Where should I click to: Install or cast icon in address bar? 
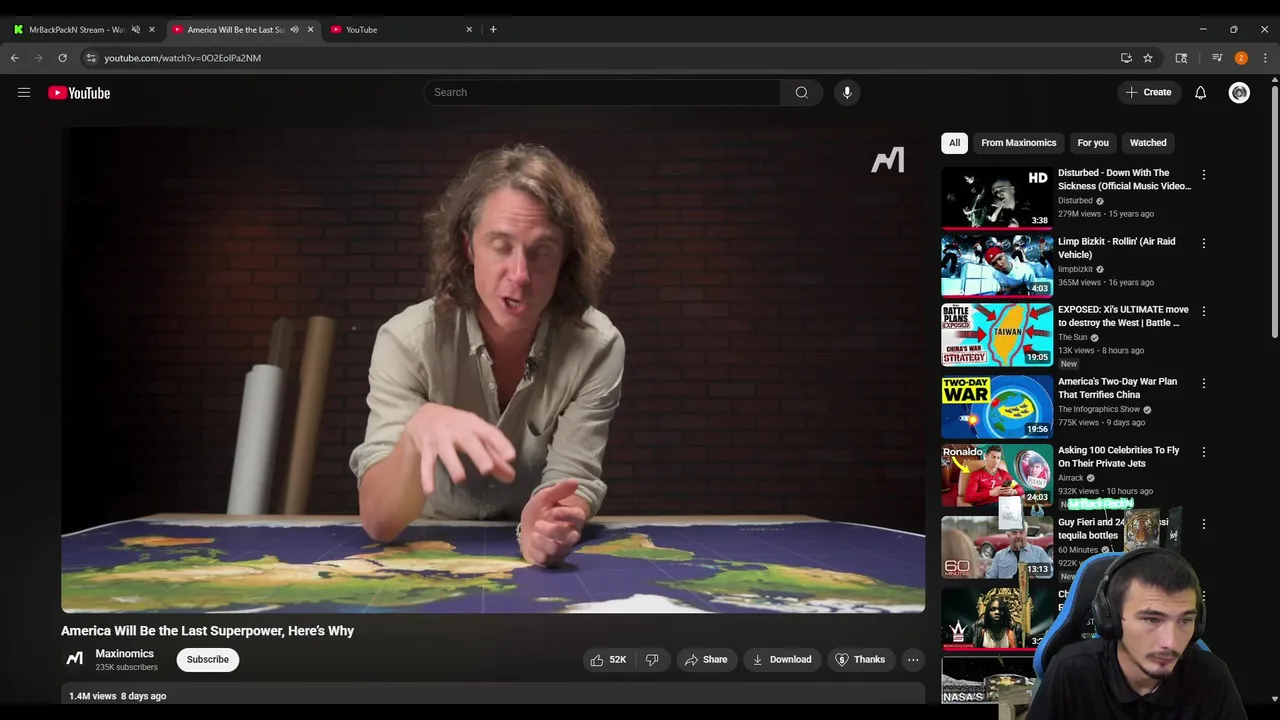[1126, 58]
